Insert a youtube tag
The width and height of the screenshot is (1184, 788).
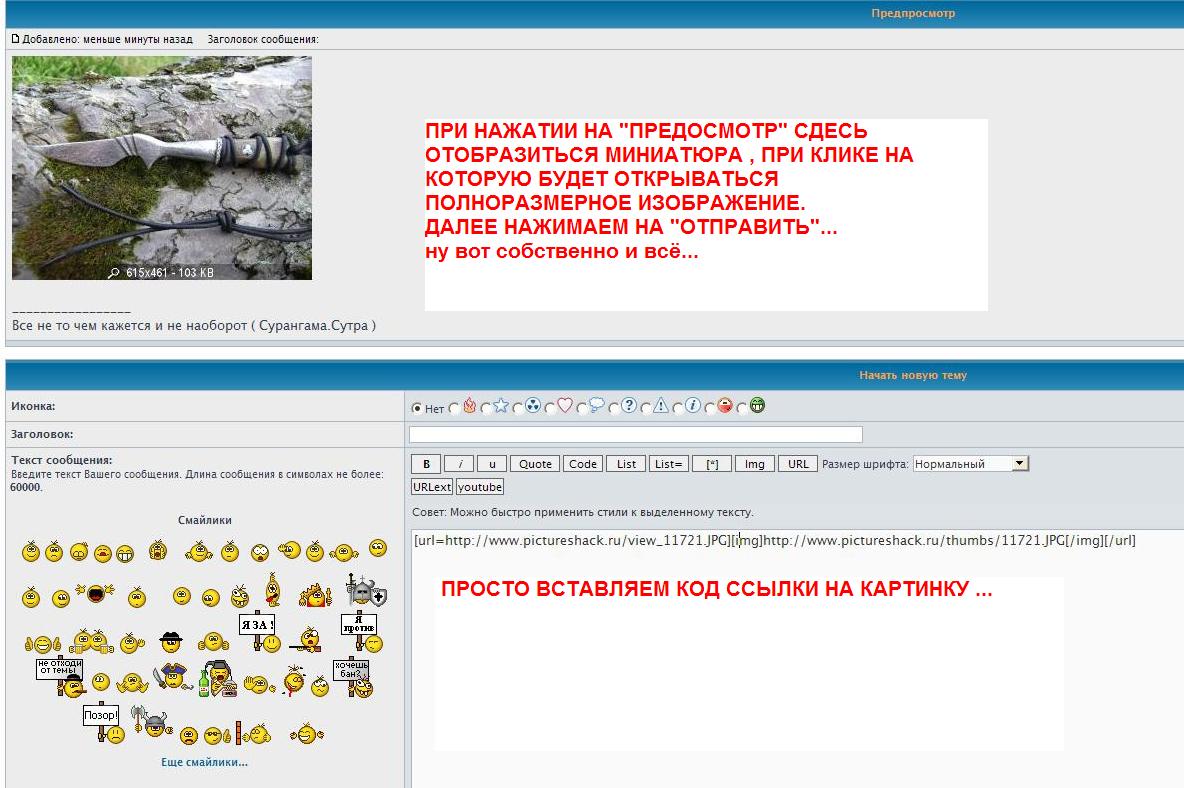479,487
